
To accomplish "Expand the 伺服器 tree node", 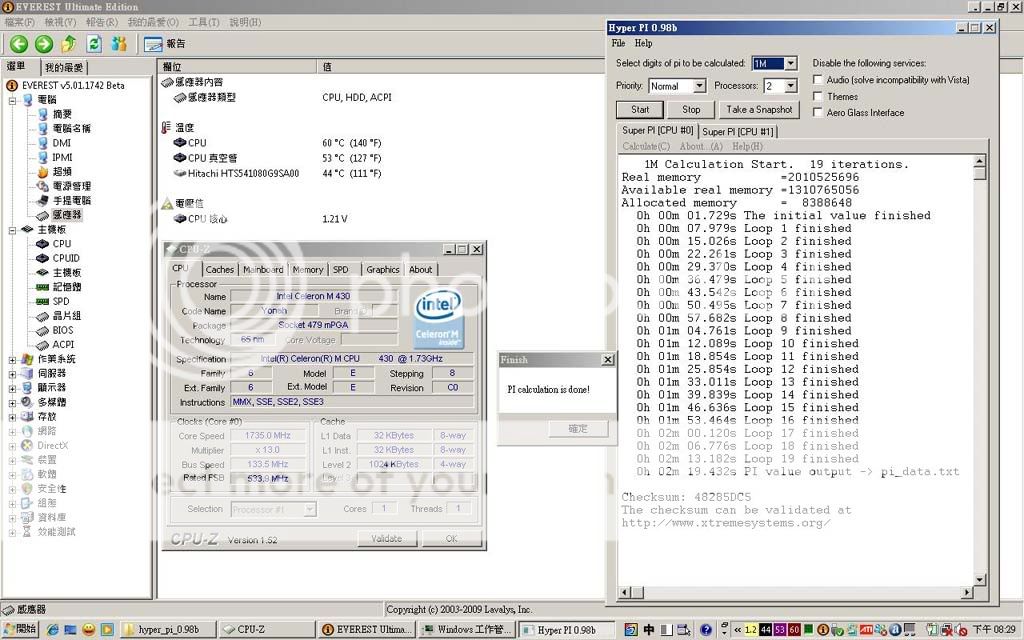I will click(12, 374).
